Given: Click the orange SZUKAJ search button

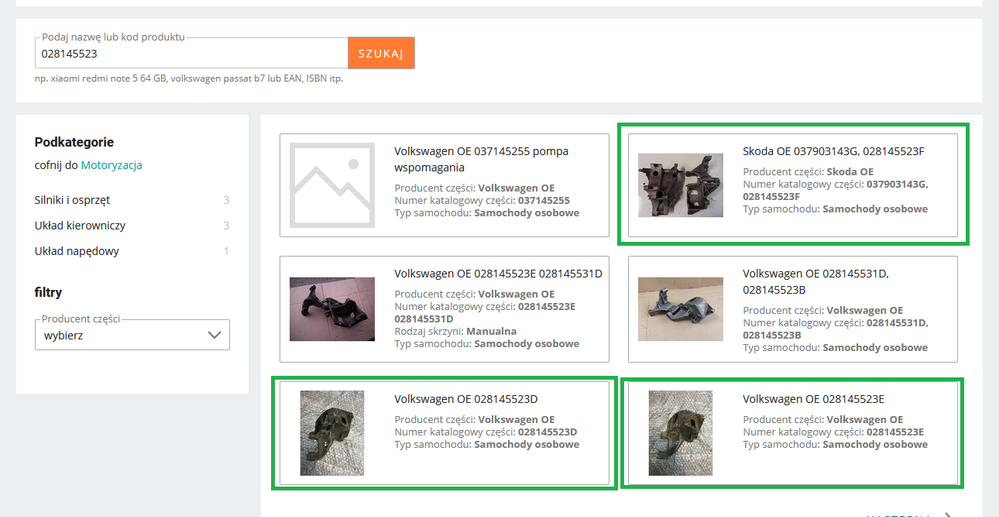Looking at the screenshot, I should coord(380,54).
